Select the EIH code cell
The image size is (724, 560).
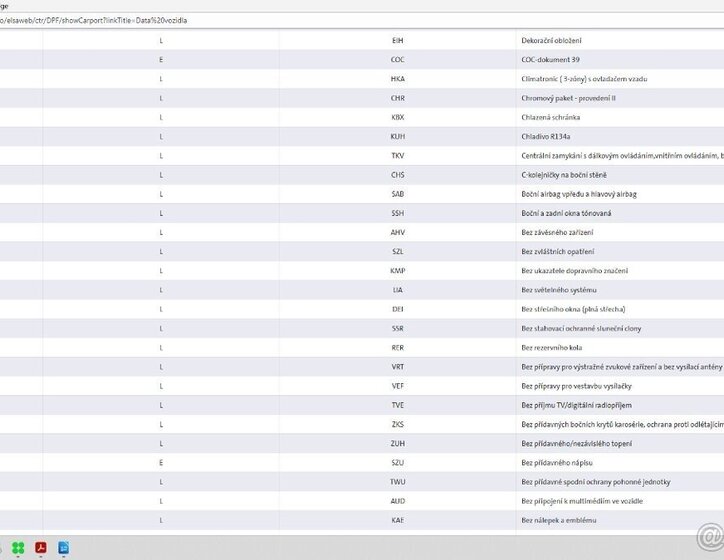[x=397, y=41]
